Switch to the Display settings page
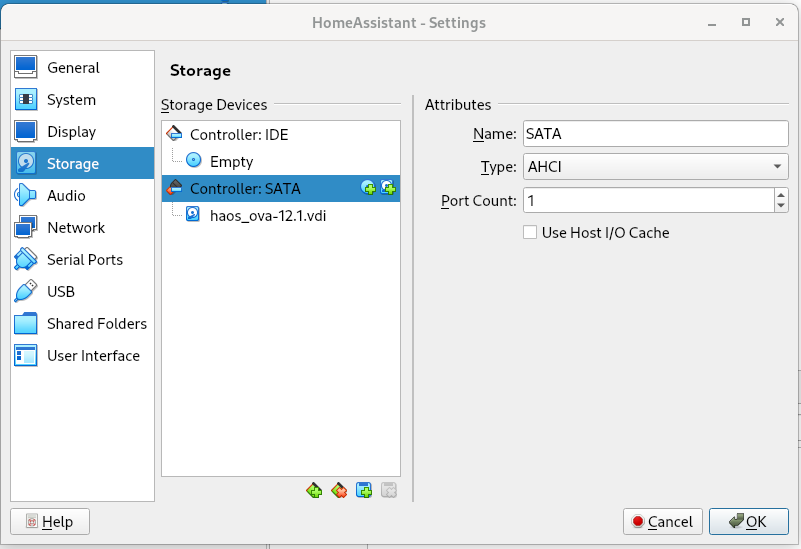The width and height of the screenshot is (801, 549). point(71,132)
